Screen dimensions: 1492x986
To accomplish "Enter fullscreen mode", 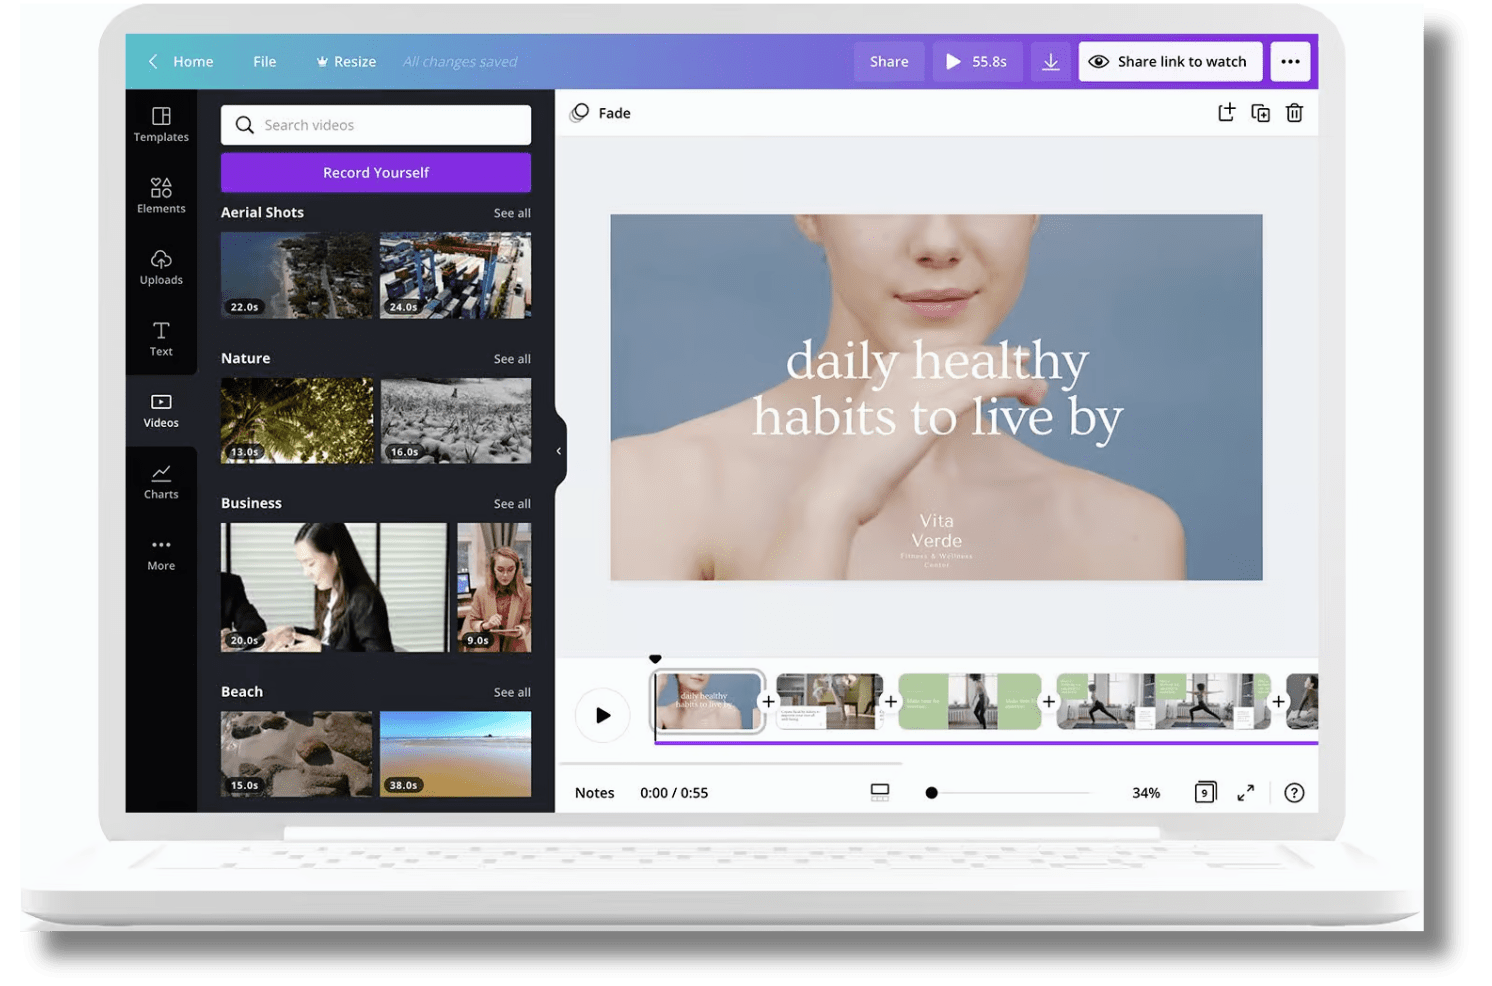I will click(x=1245, y=793).
